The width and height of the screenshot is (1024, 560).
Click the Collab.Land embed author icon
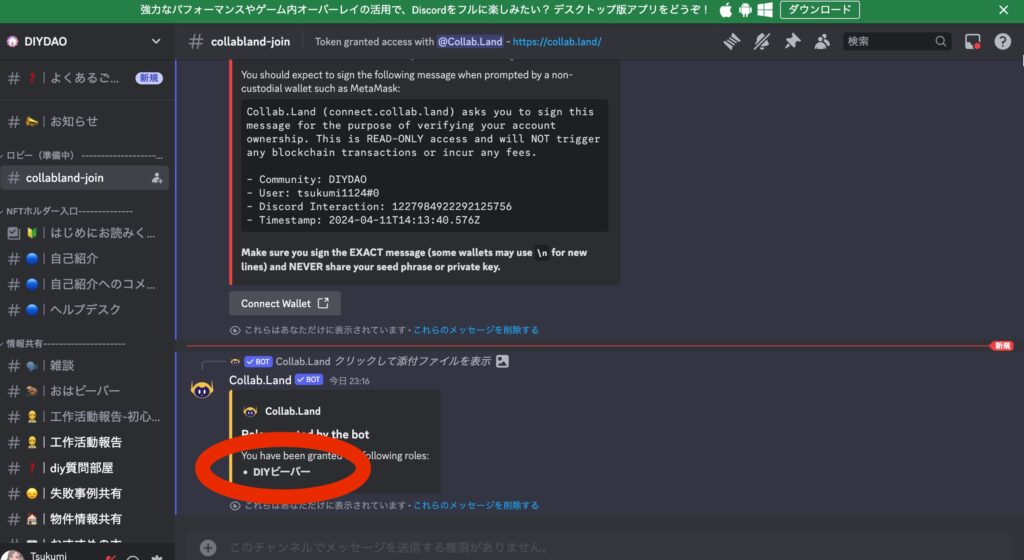249,411
